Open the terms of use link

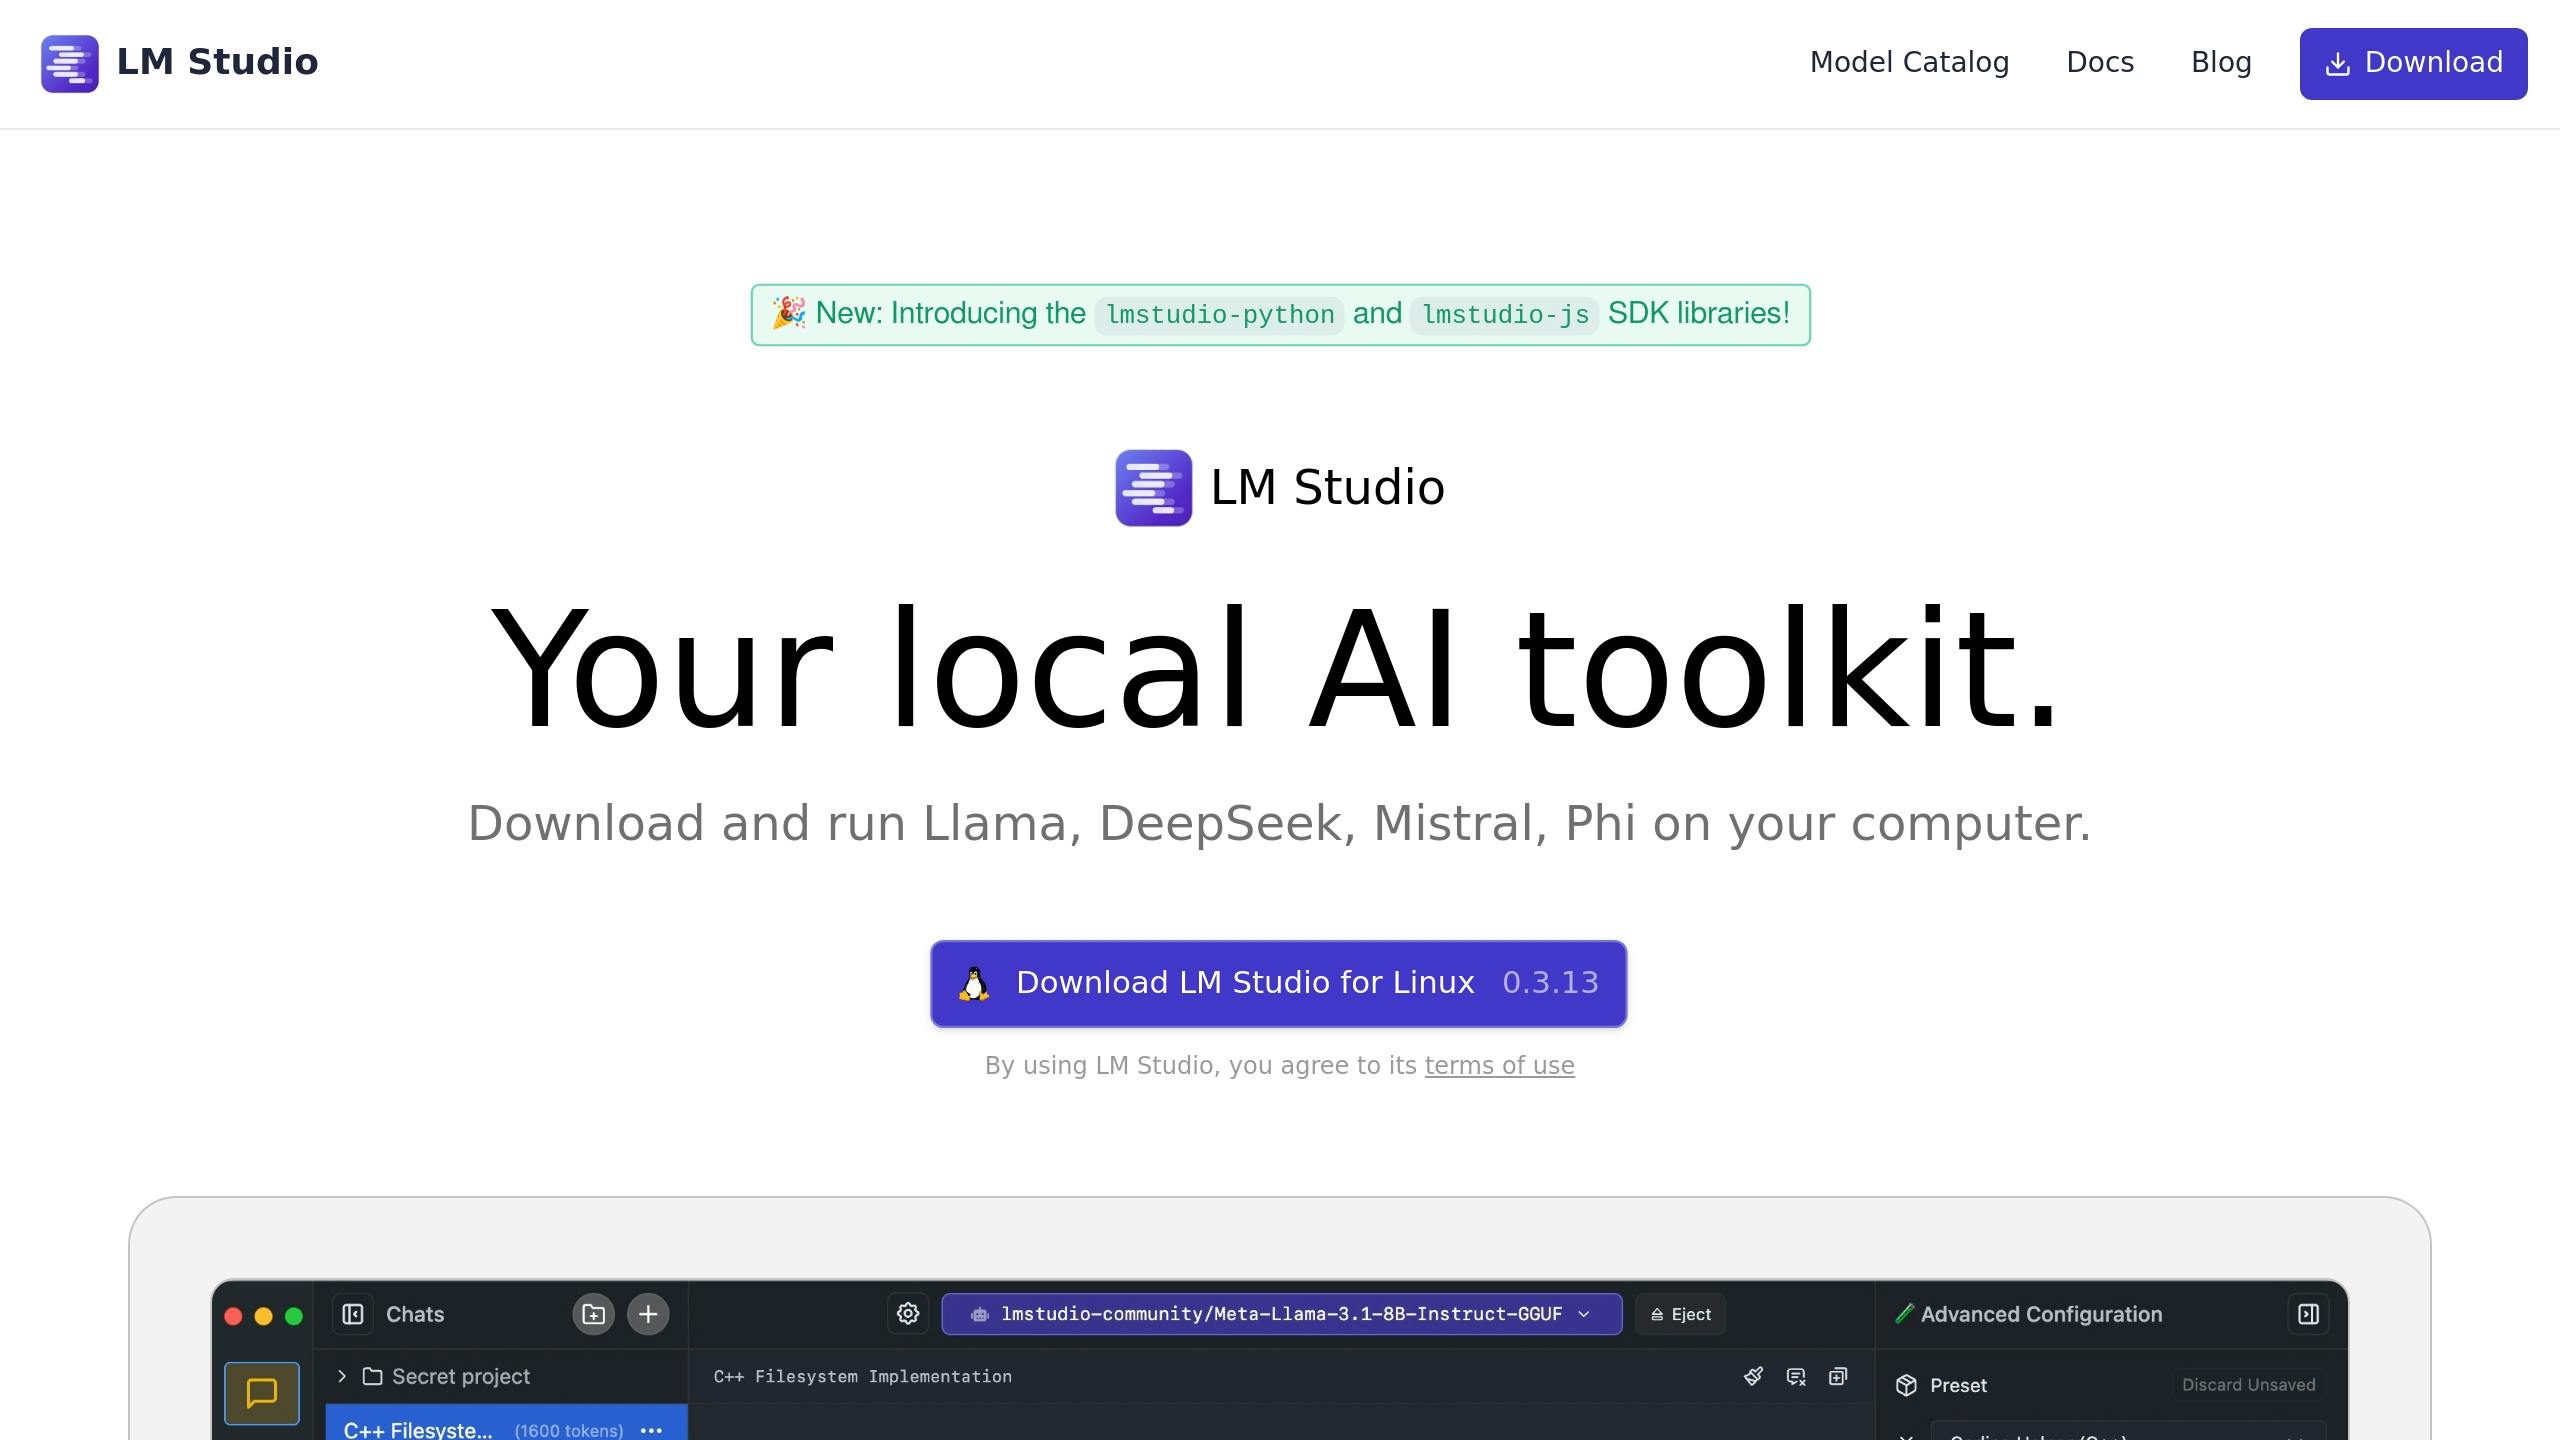point(1498,1065)
